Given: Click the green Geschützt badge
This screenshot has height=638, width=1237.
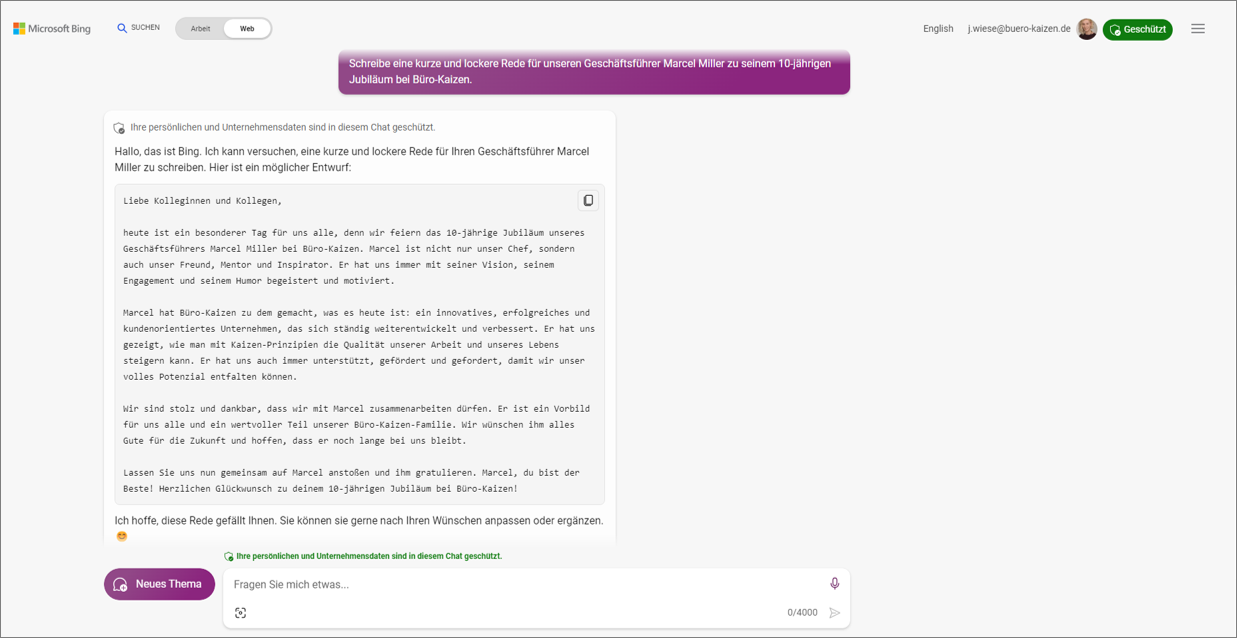Looking at the screenshot, I should tap(1137, 29).
